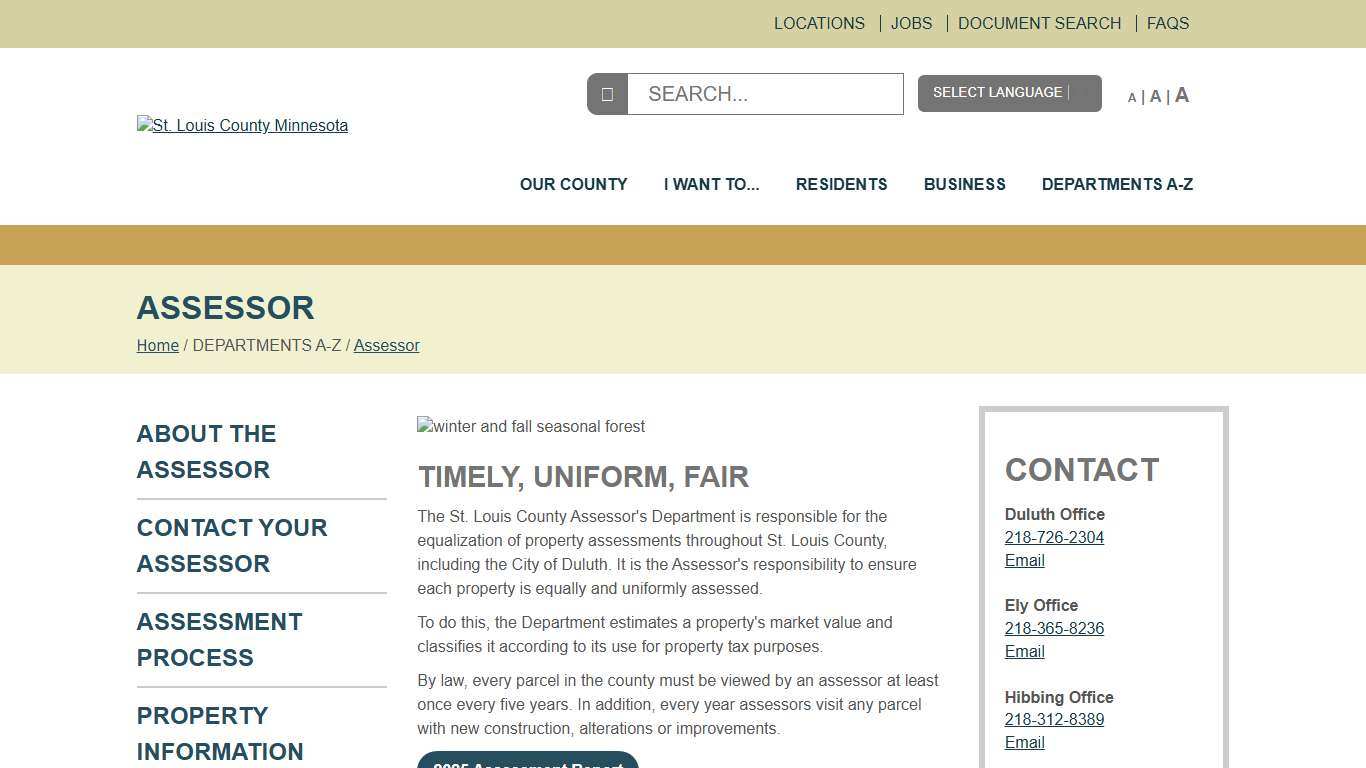Open the Select Language dropdown
Image resolution: width=1366 pixels, height=768 pixels.
(1009, 92)
